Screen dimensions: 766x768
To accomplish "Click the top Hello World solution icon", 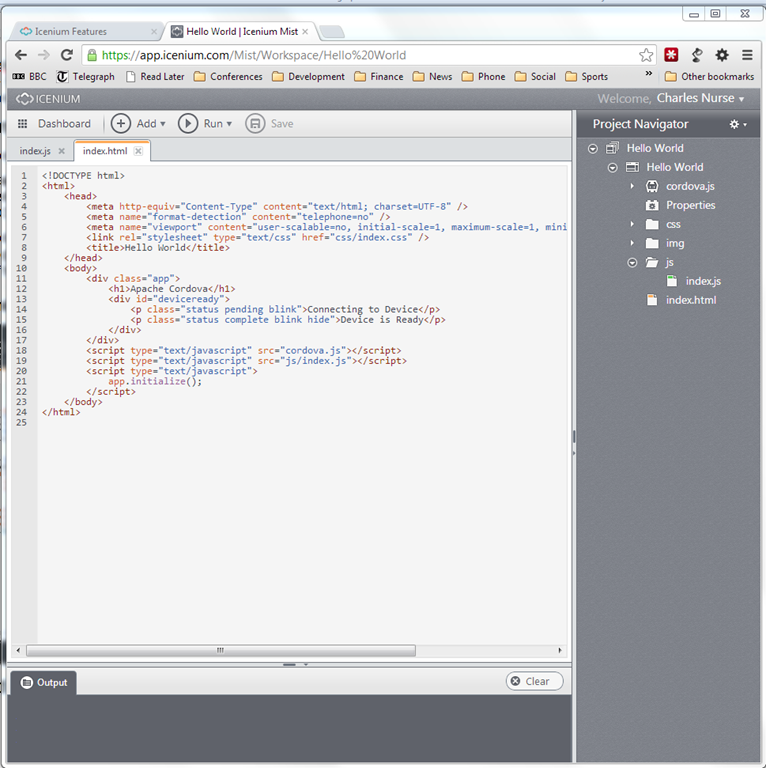I will tap(612, 148).
